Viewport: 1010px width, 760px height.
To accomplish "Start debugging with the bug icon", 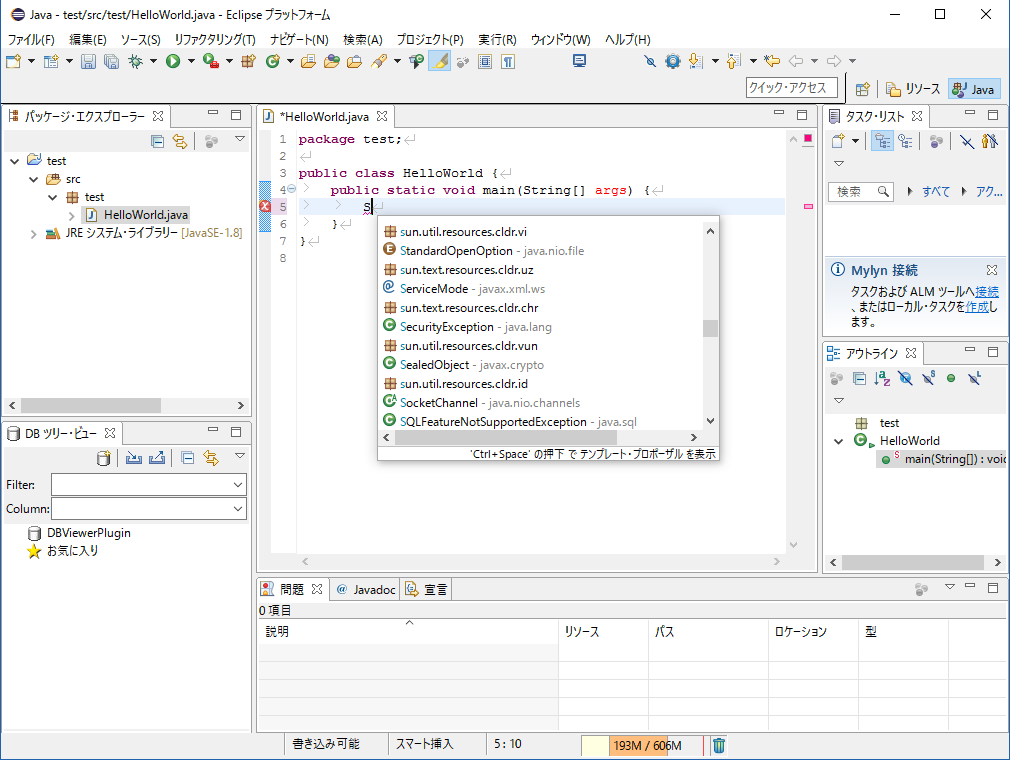I will click(x=136, y=62).
